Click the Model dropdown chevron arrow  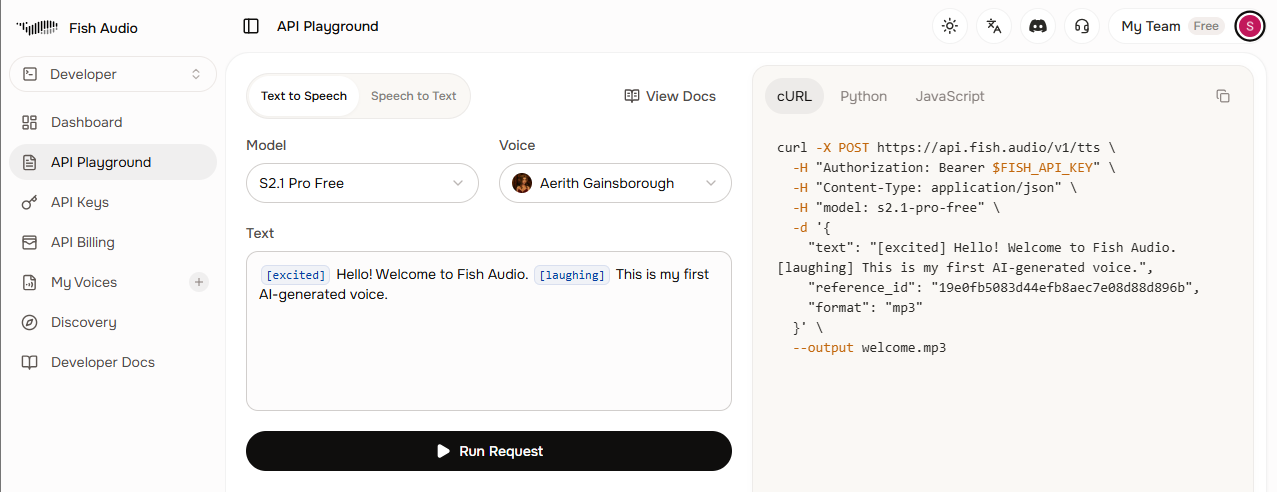click(458, 183)
